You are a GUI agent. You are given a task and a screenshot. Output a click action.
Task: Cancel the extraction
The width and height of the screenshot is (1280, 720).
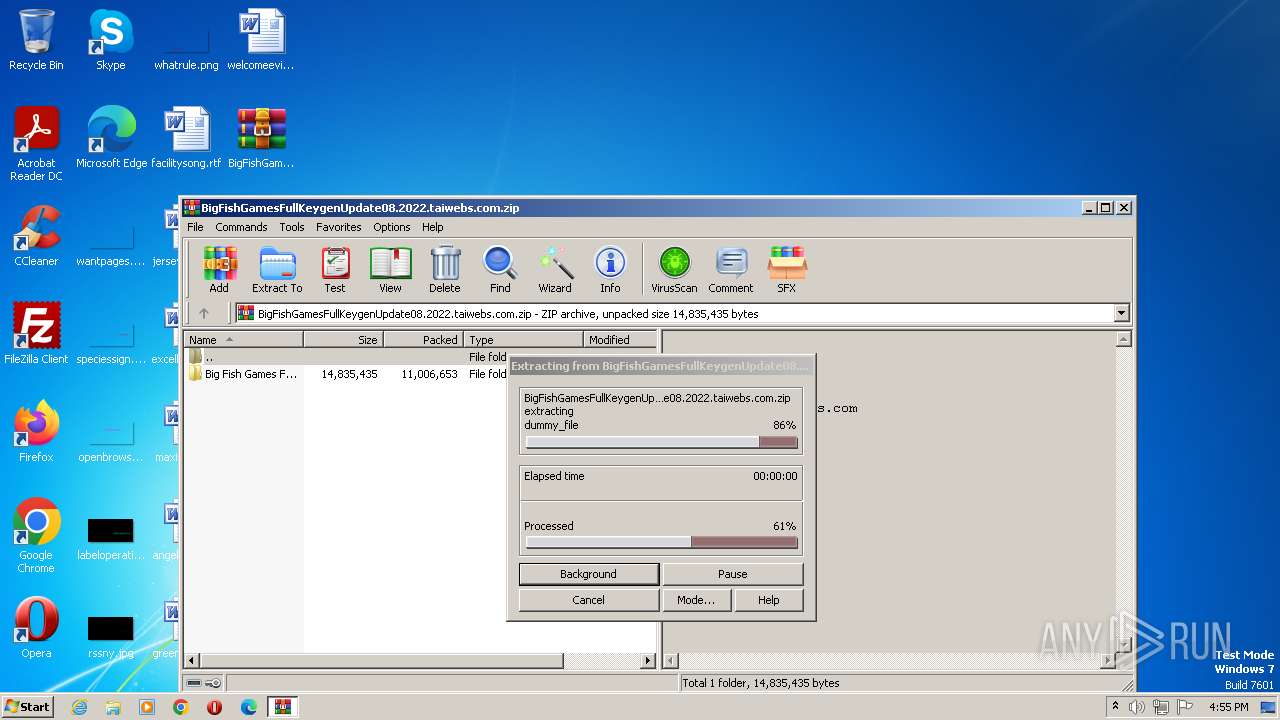point(588,600)
